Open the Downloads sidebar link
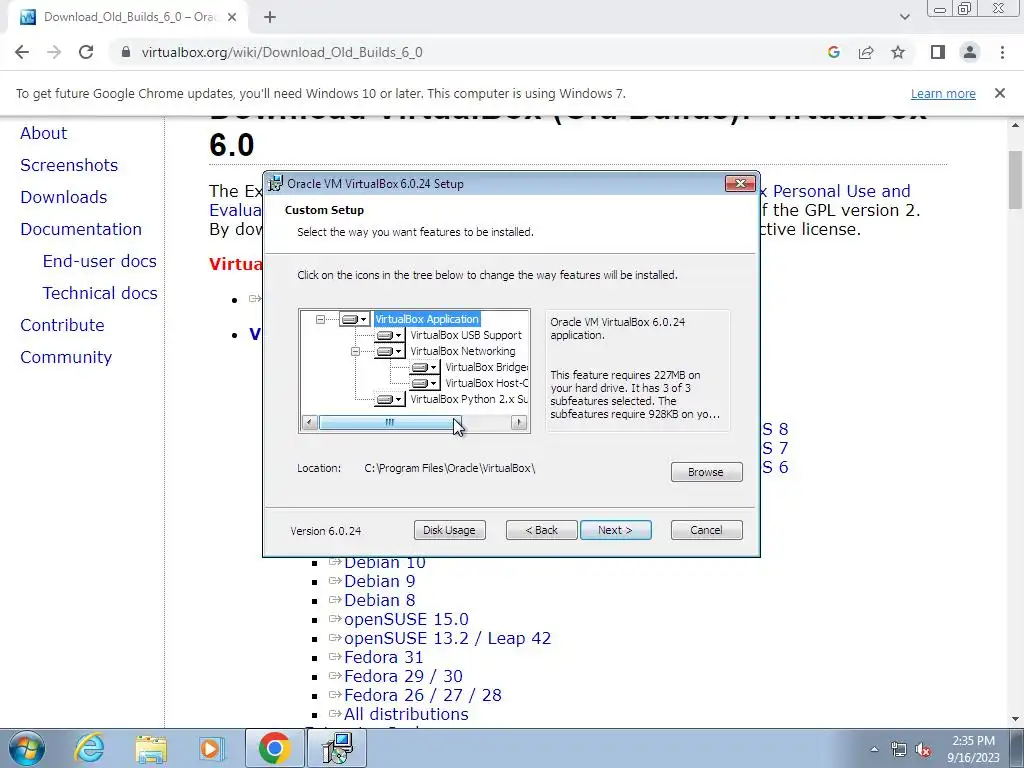The height and width of the screenshot is (768, 1024). coord(63,197)
